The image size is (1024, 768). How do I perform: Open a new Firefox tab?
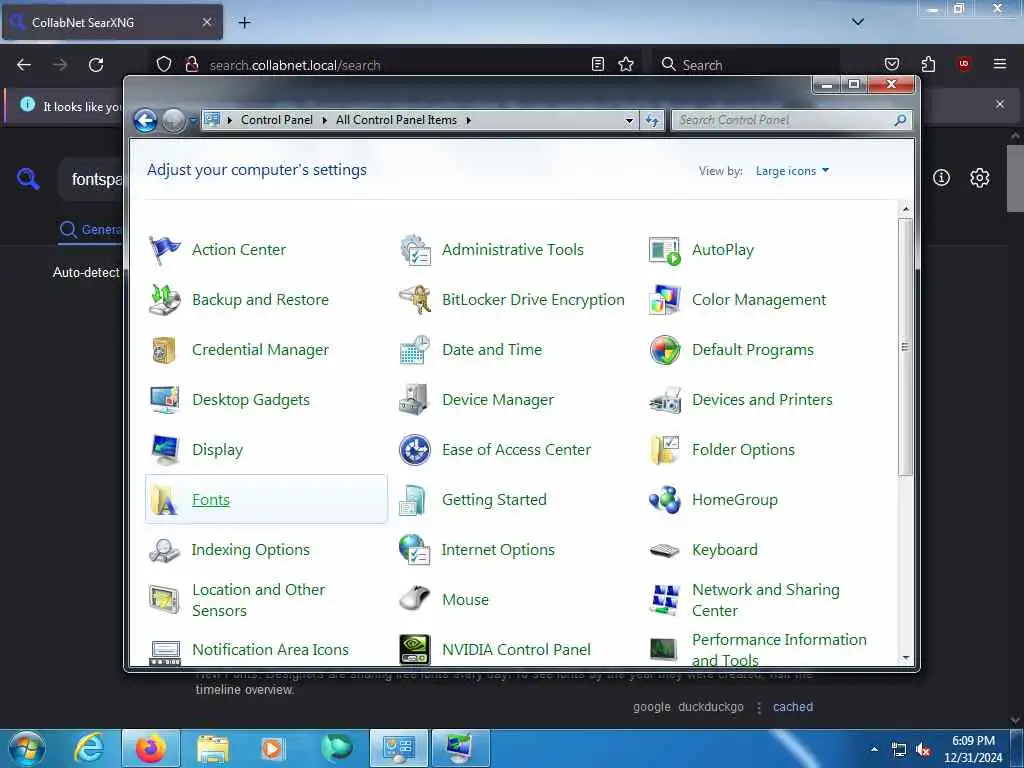tap(244, 23)
